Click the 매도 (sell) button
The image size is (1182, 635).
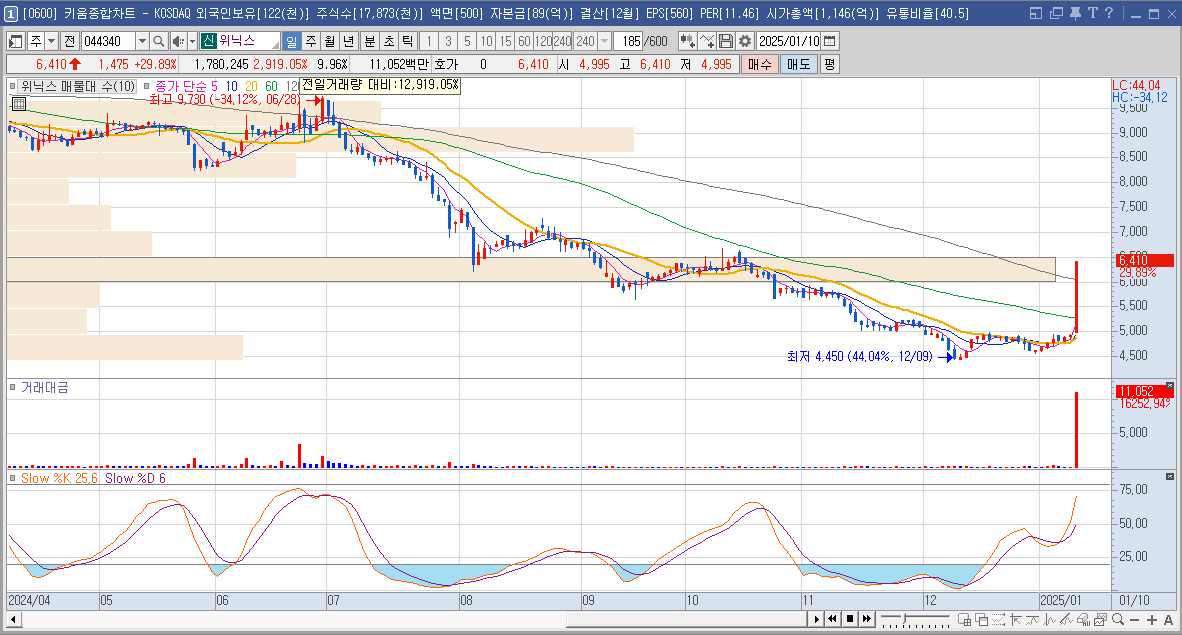(x=798, y=65)
